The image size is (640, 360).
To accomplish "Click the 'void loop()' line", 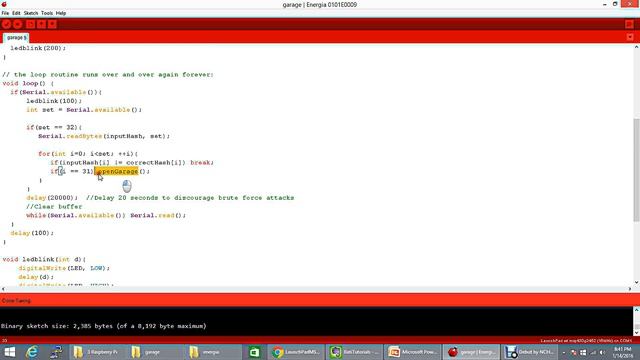I will 28,83.
